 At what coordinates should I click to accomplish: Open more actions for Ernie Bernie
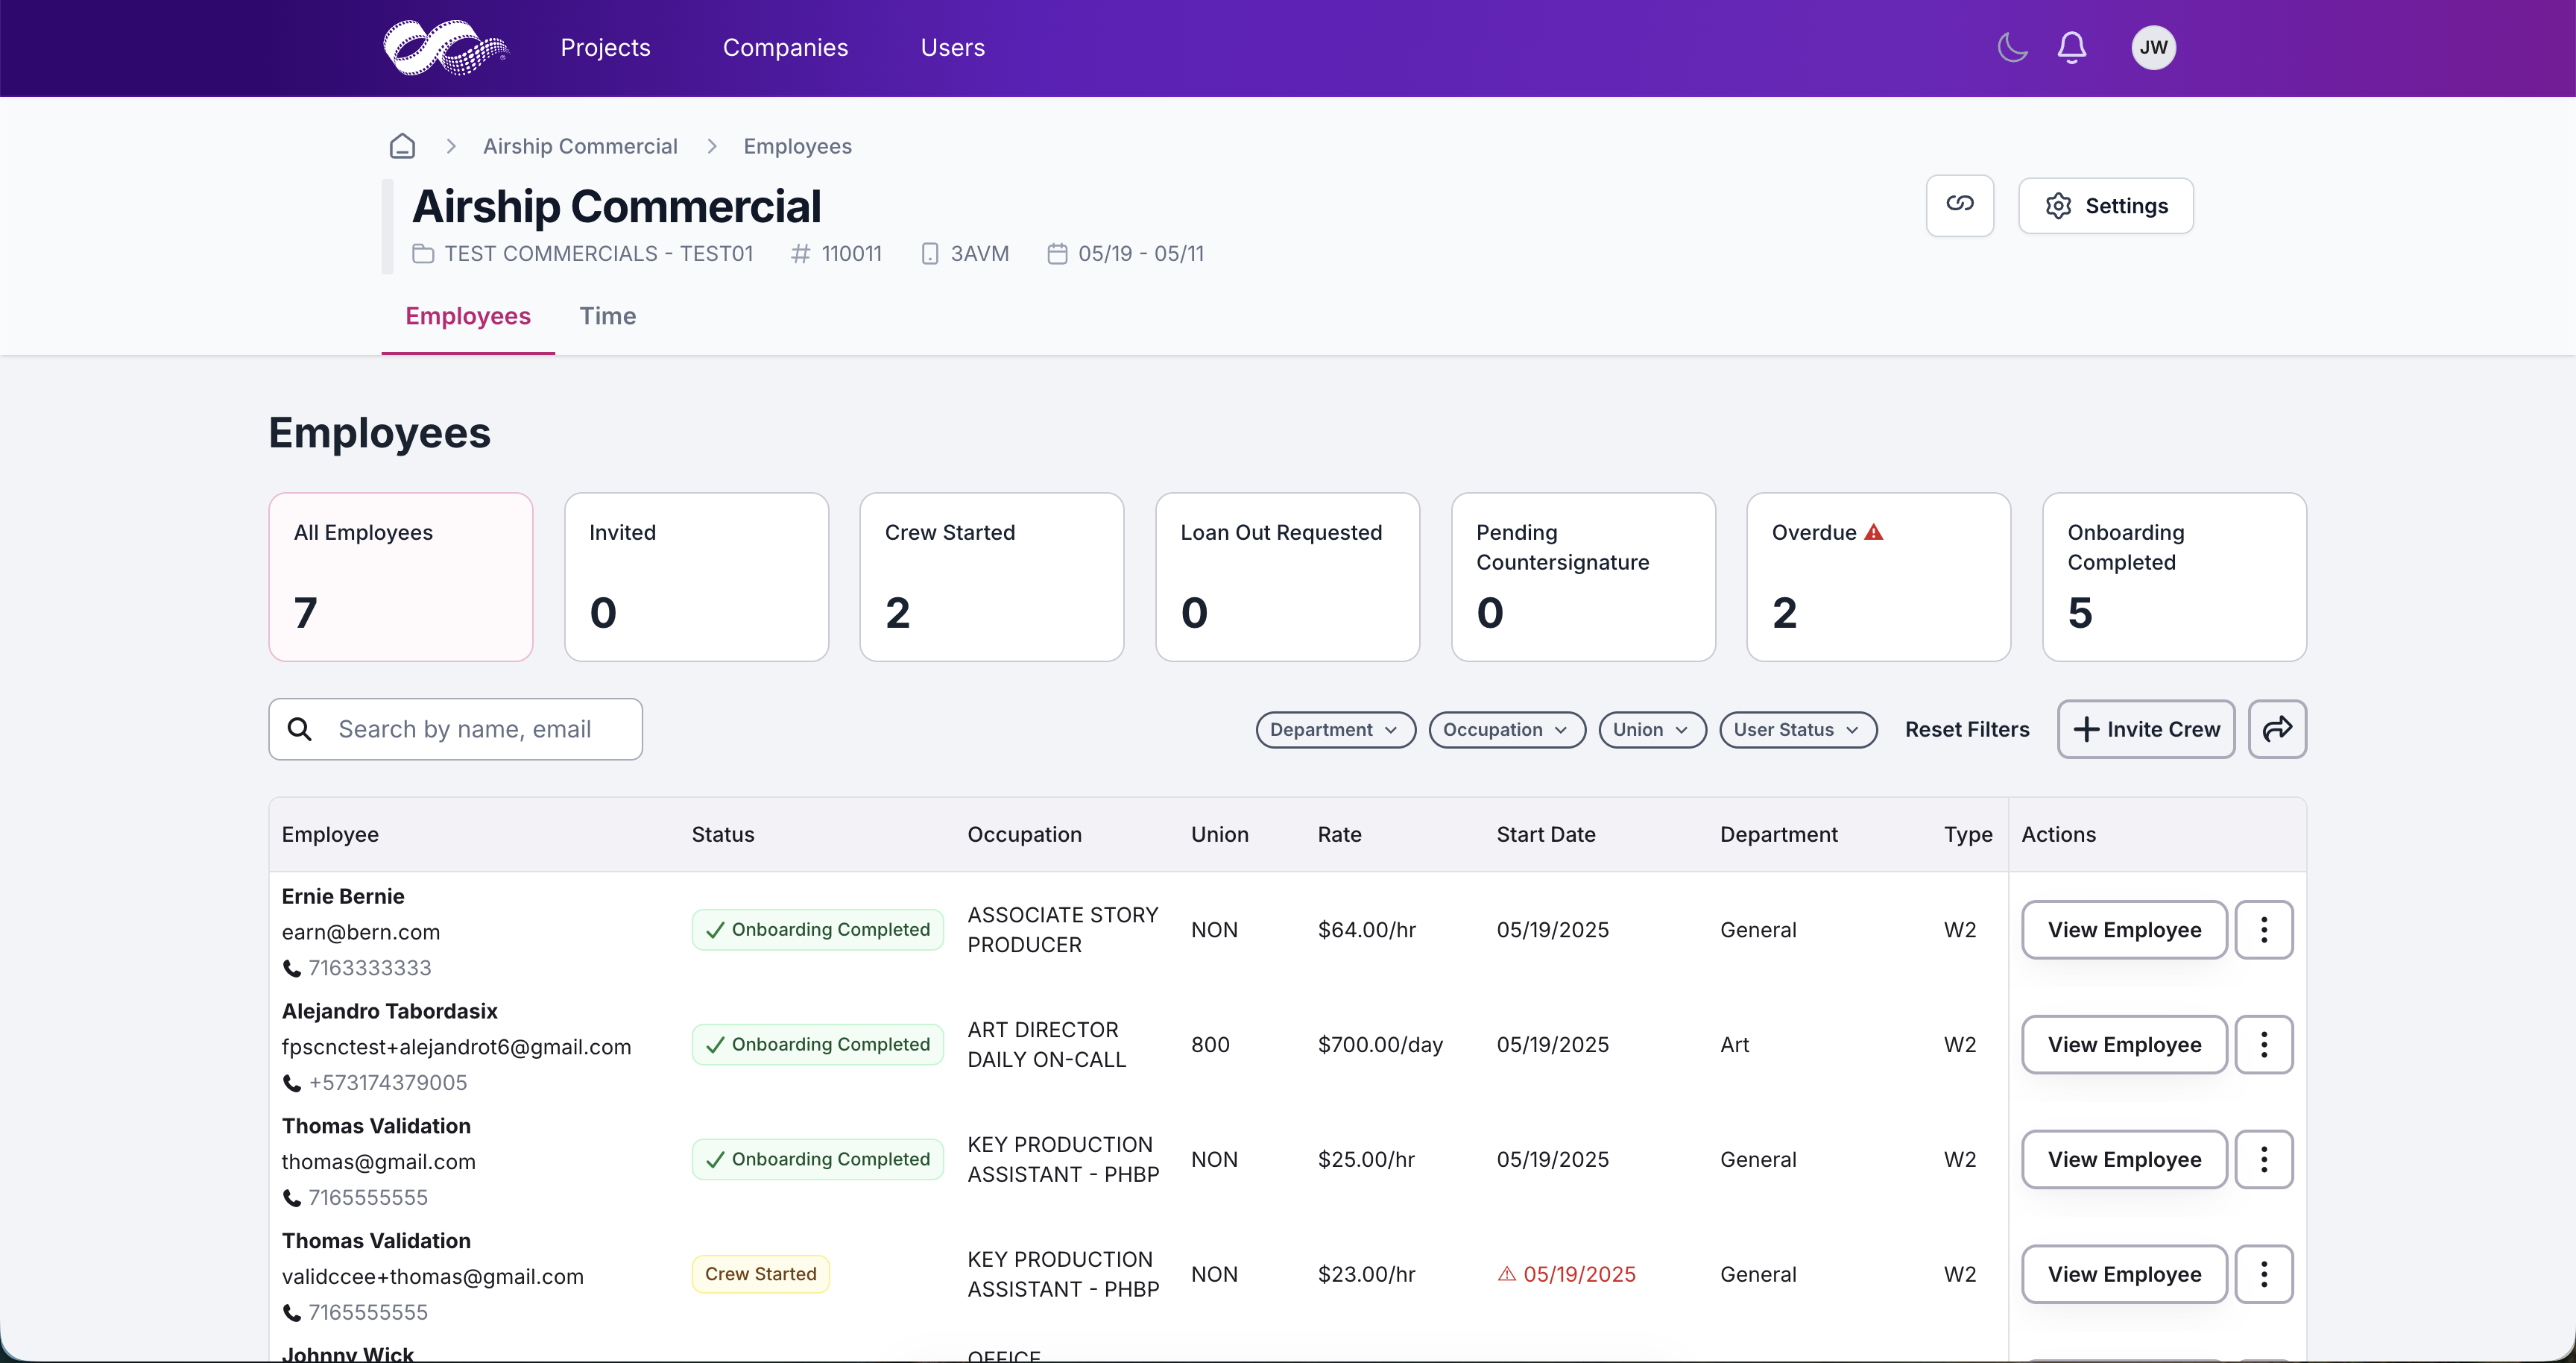coord(2264,930)
